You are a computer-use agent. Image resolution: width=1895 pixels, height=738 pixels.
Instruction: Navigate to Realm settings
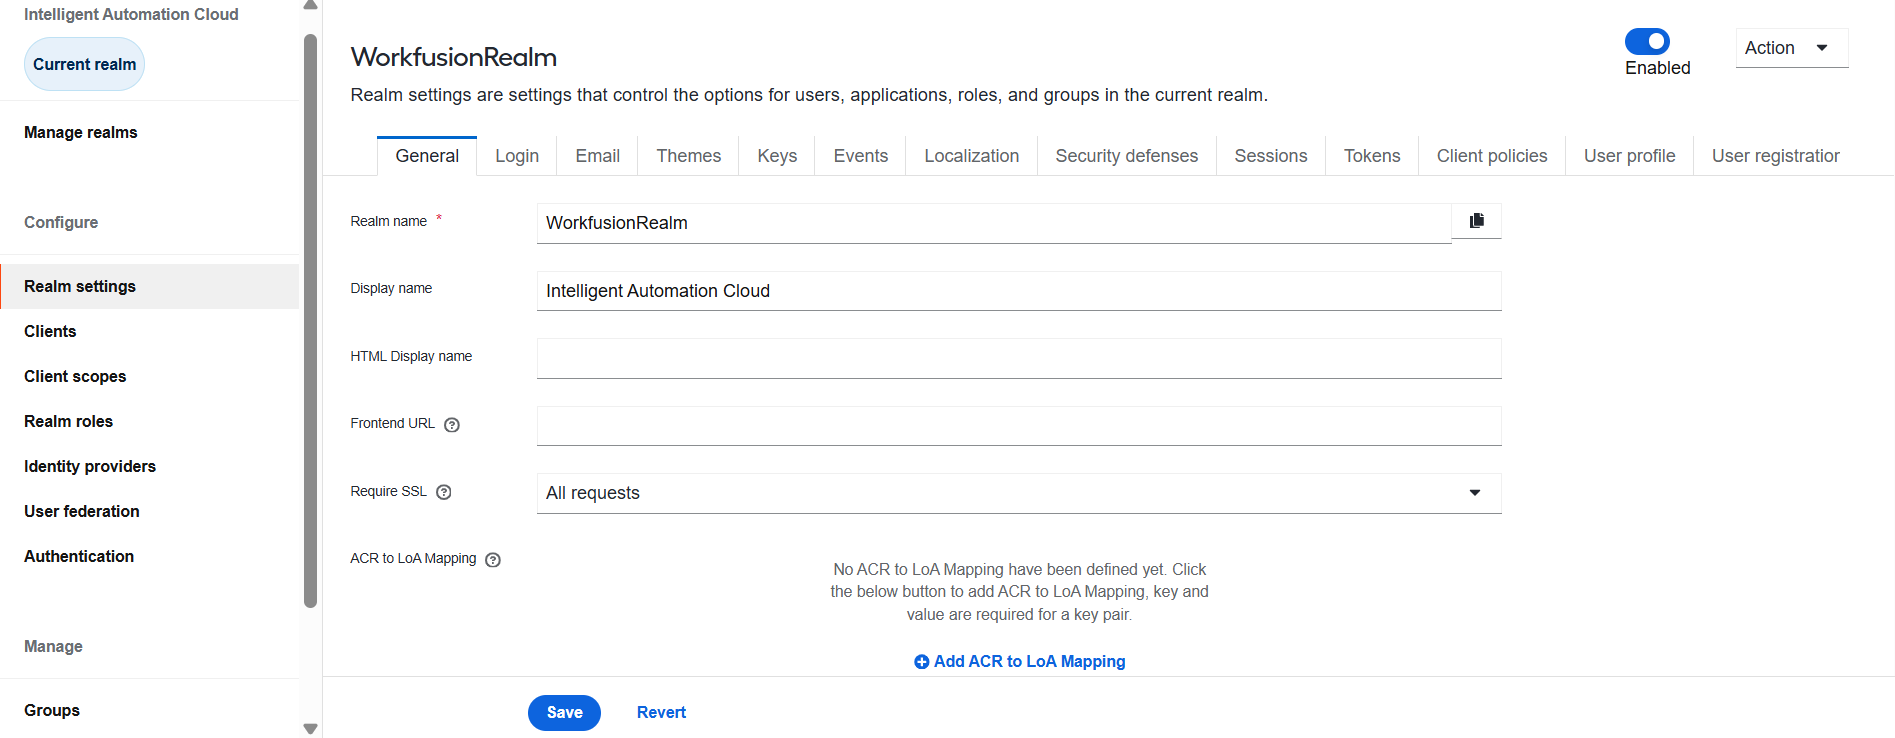(150, 287)
